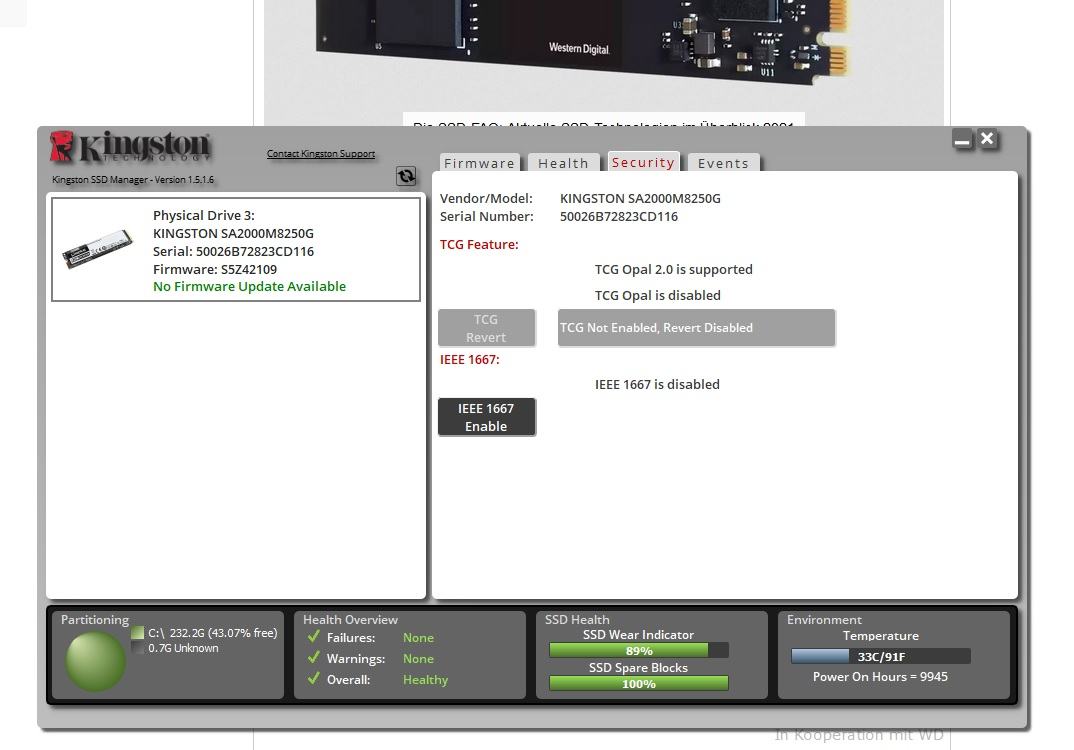Click the 0.7G Unknown partition entry
The height and width of the screenshot is (750, 1074).
click(x=183, y=648)
